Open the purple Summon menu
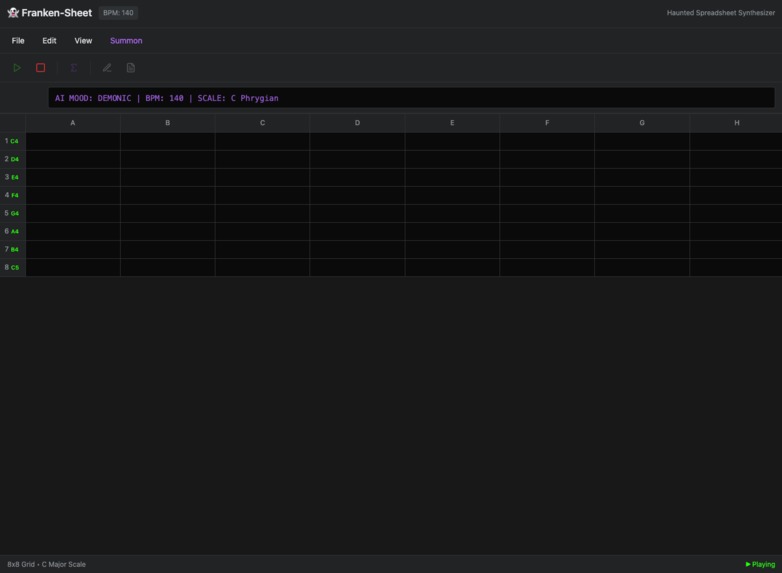This screenshot has height=573, width=782. tap(126, 41)
